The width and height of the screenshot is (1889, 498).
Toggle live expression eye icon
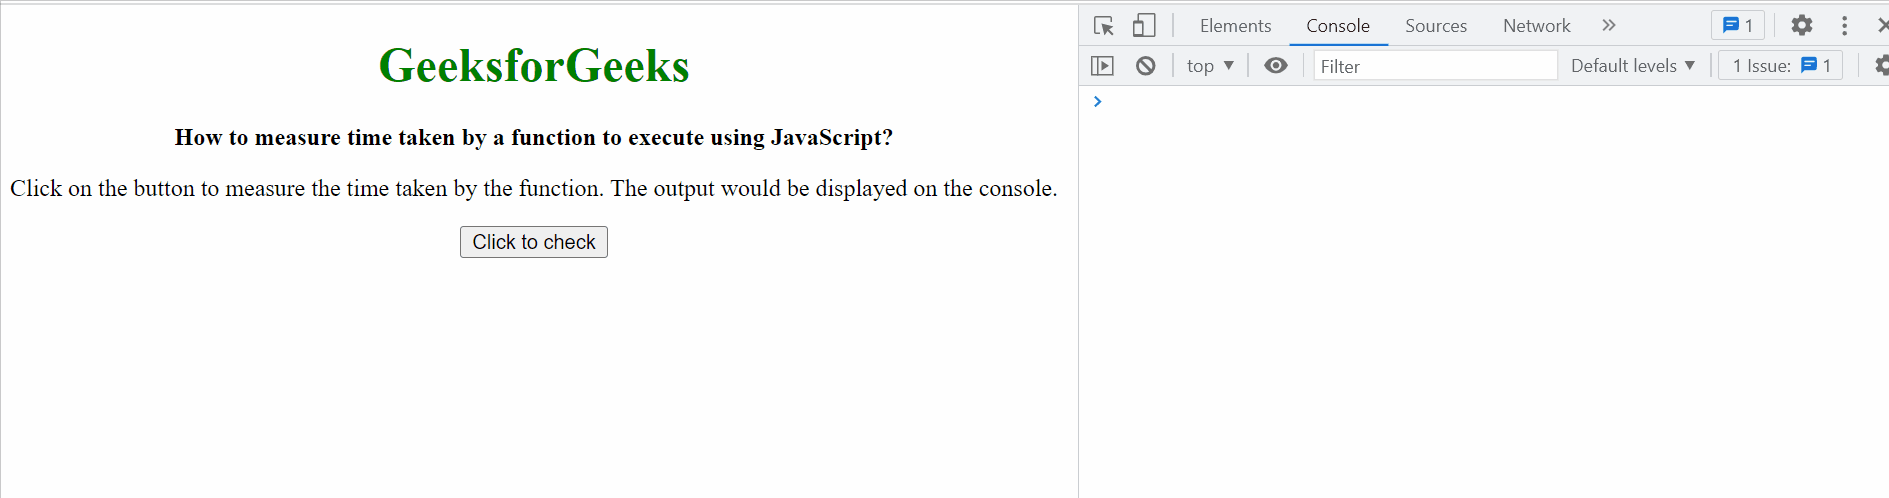(x=1276, y=66)
